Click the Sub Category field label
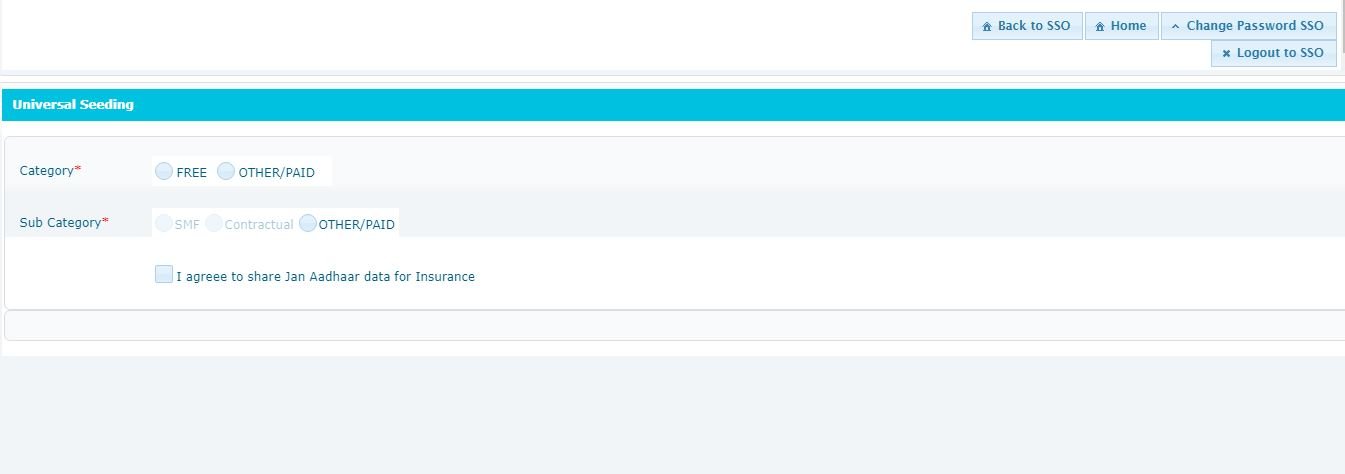 tap(60, 223)
